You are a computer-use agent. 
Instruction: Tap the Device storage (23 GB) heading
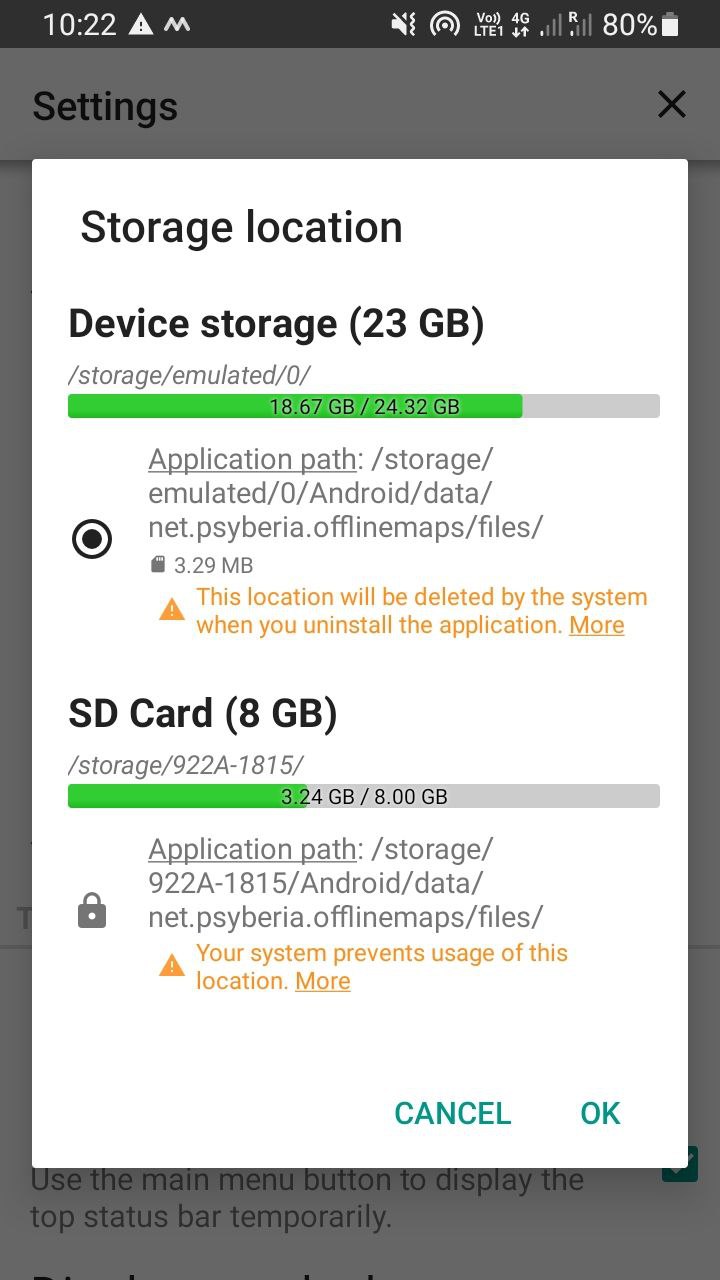coord(276,324)
